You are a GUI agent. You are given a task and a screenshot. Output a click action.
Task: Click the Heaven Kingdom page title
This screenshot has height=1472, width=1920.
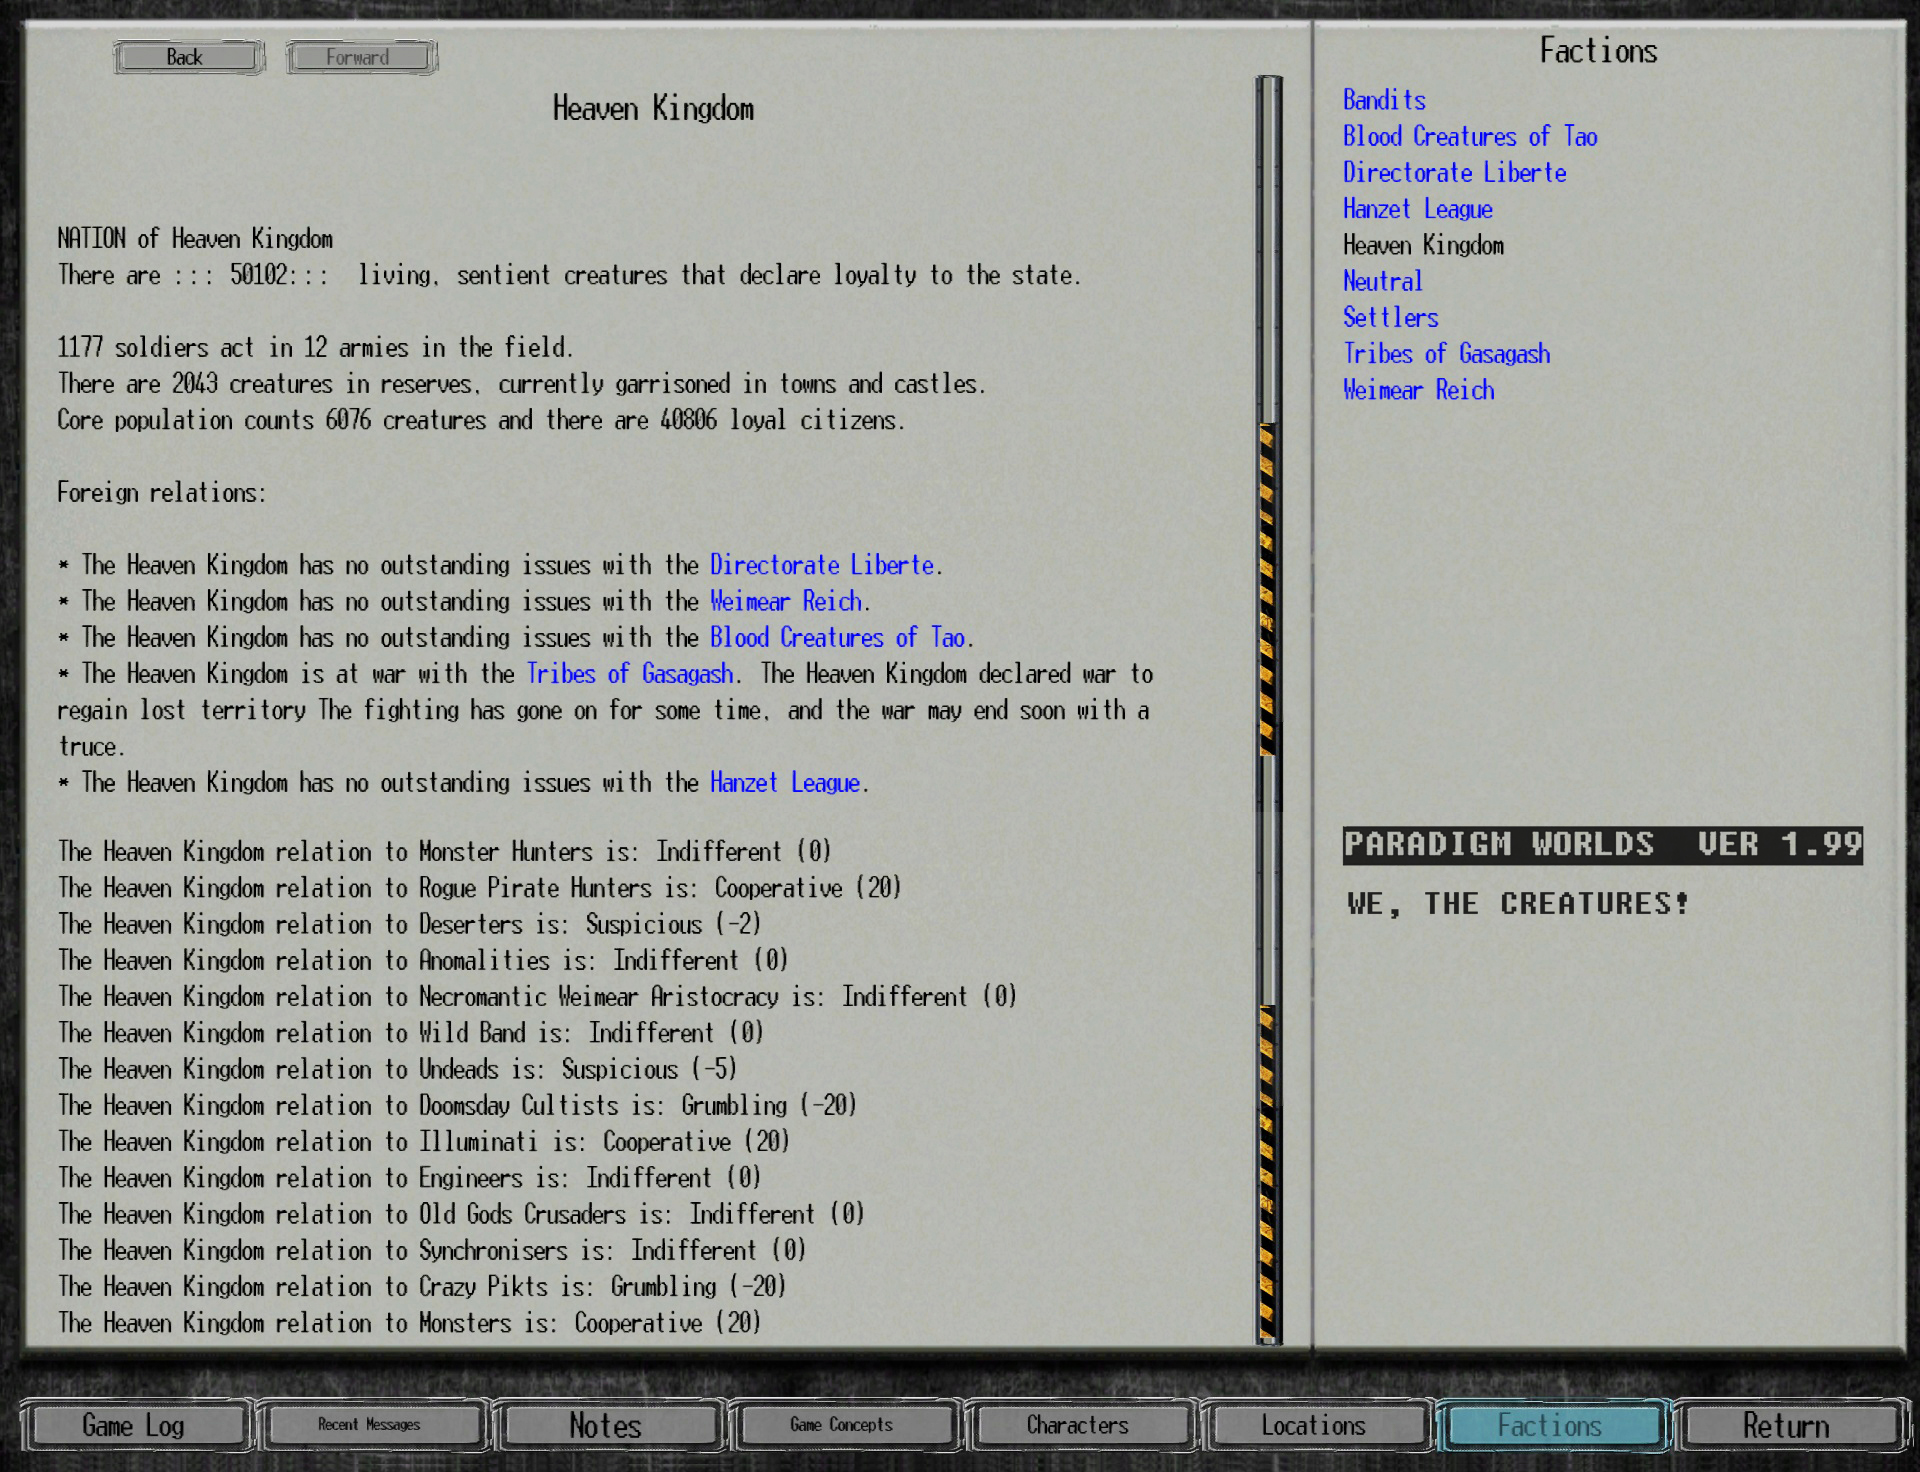click(653, 108)
